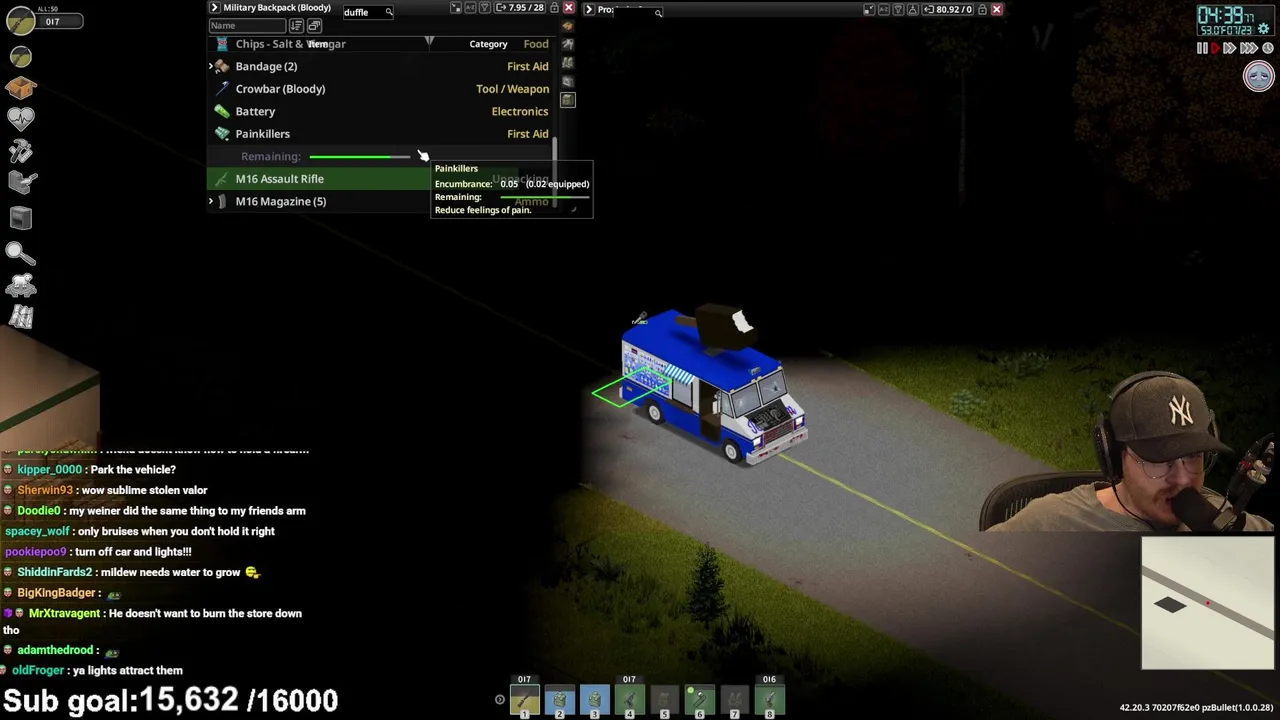Image resolution: width=1280 pixels, height=720 pixels.
Task: Open the world map icon
Action: tap(21, 317)
